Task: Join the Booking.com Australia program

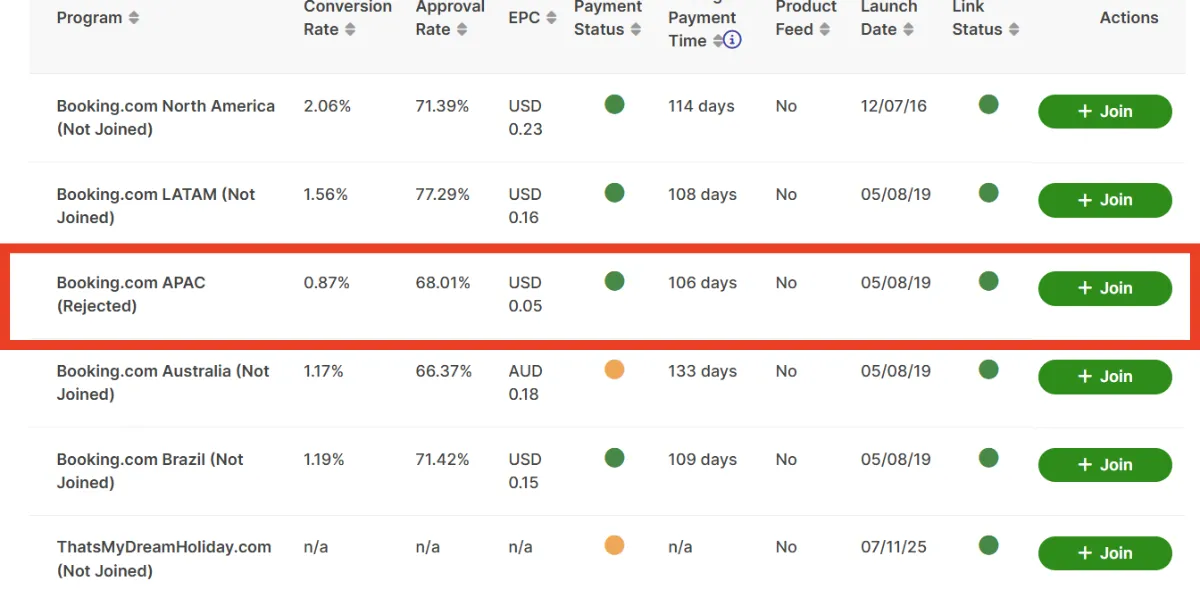Action: [1104, 377]
